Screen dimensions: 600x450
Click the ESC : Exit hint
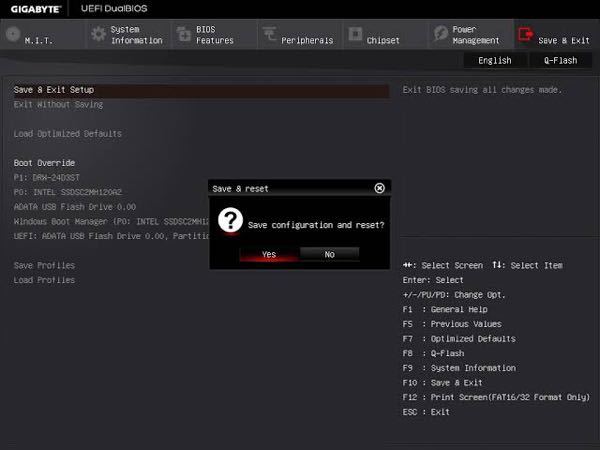tap(426, 412)
